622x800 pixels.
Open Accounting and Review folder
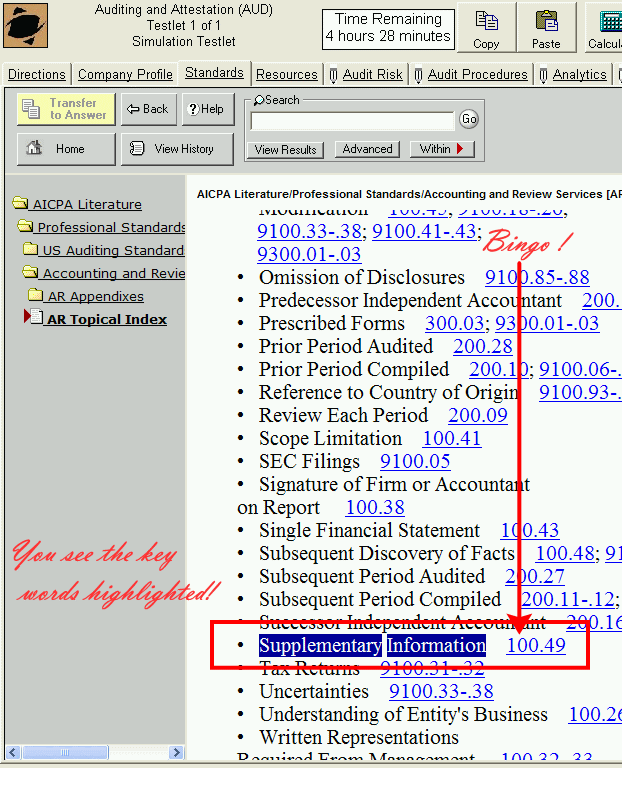click(114, 273)
